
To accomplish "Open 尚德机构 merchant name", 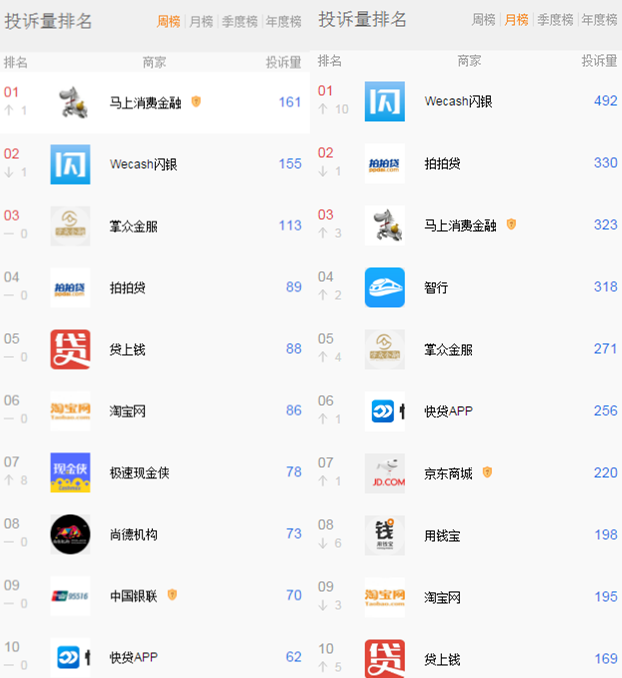I will pyautogui.click(x=134, y=535).
